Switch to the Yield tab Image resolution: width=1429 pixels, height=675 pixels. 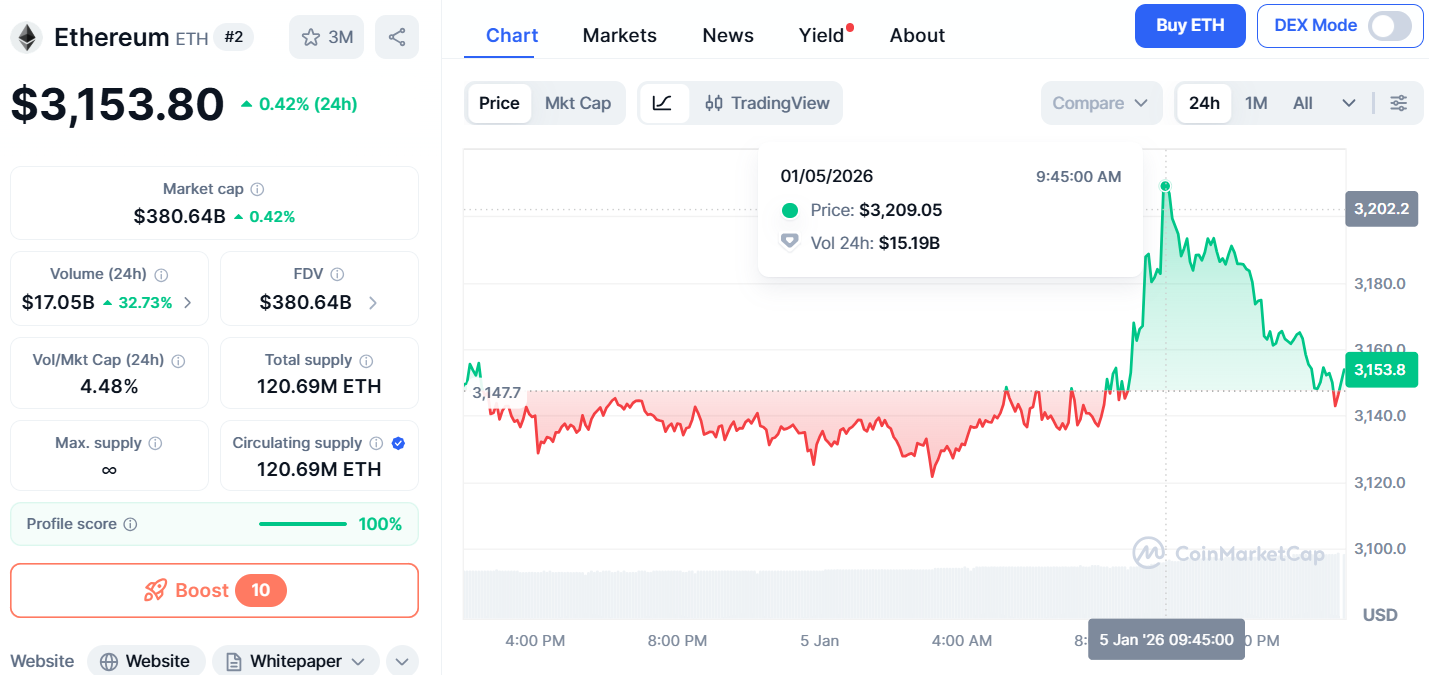pos(822,35)
